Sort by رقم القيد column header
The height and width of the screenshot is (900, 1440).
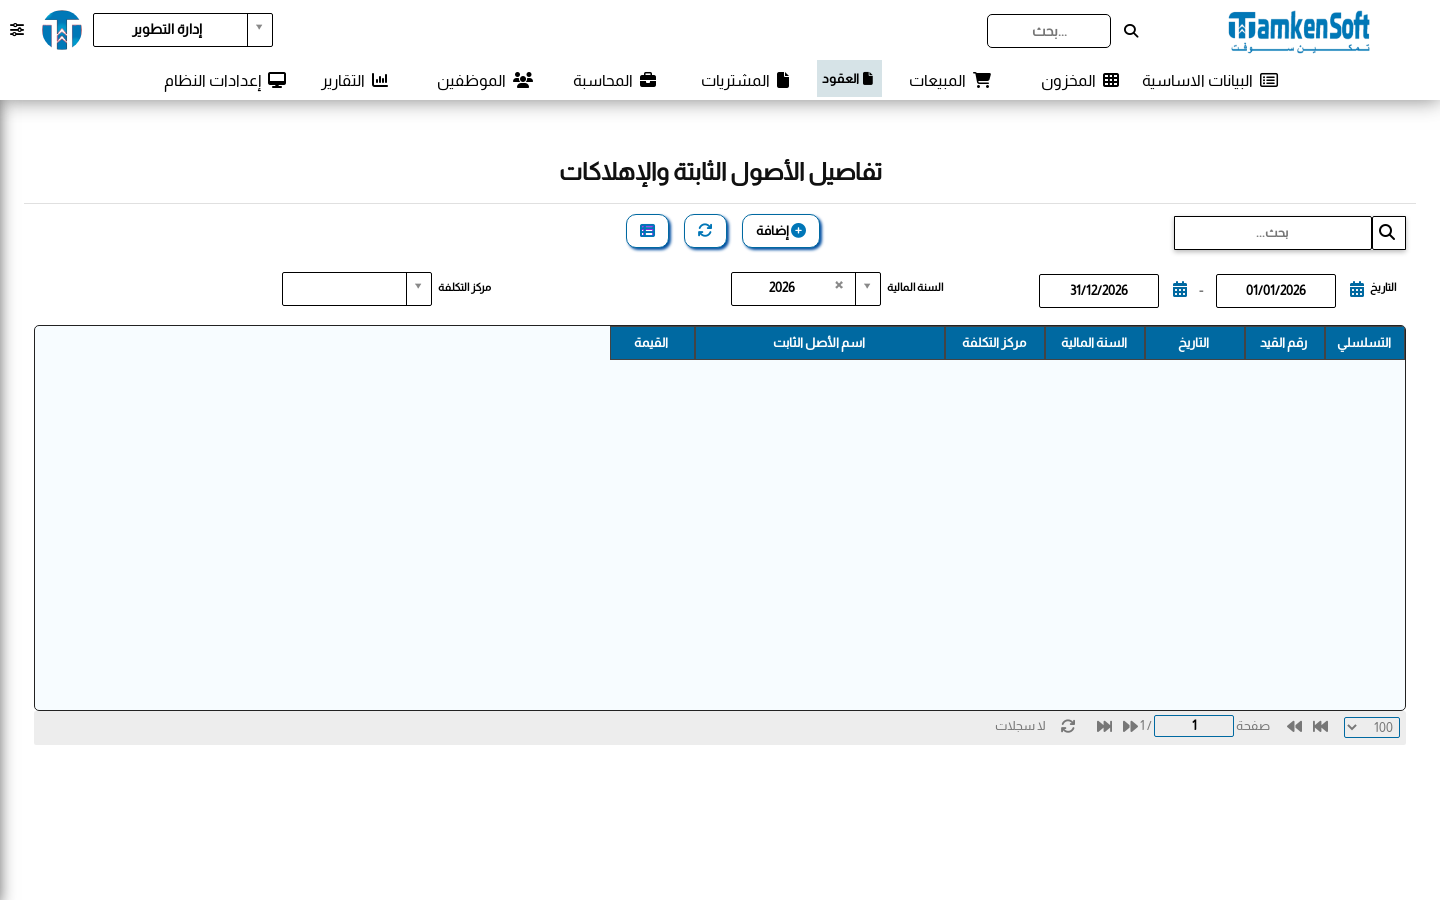(x=1284, y=343)
